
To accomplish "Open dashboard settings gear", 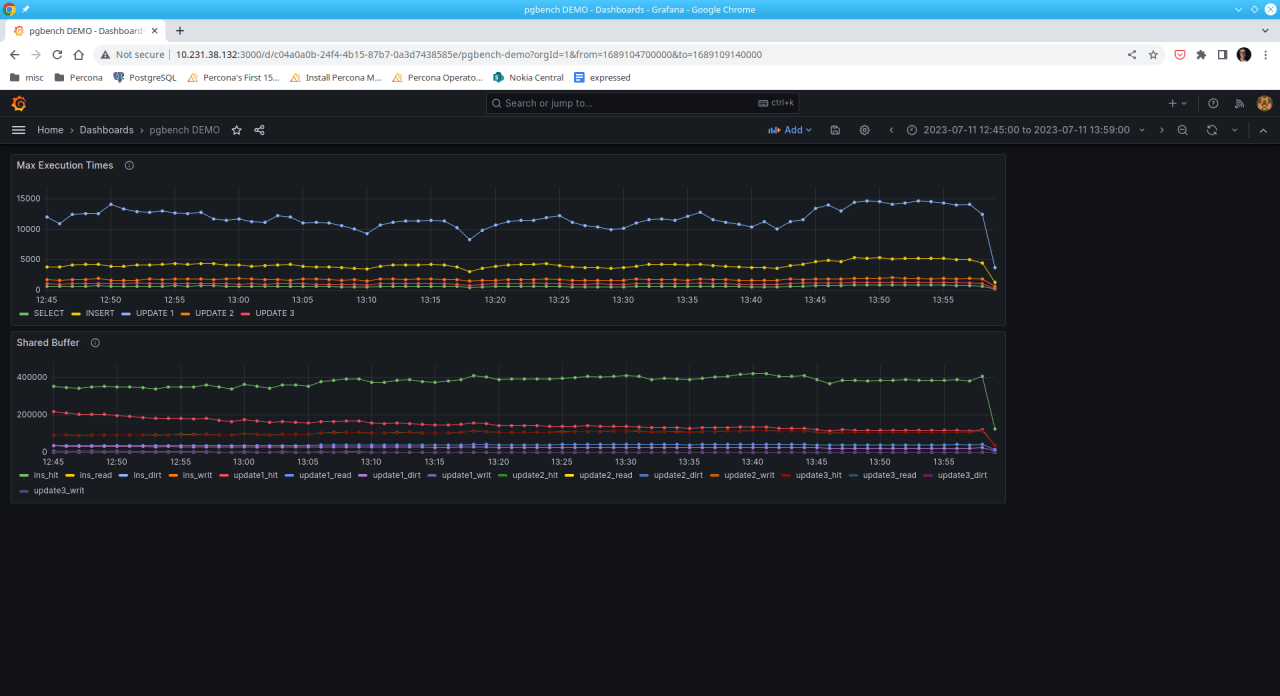I will tap(864, 130).
